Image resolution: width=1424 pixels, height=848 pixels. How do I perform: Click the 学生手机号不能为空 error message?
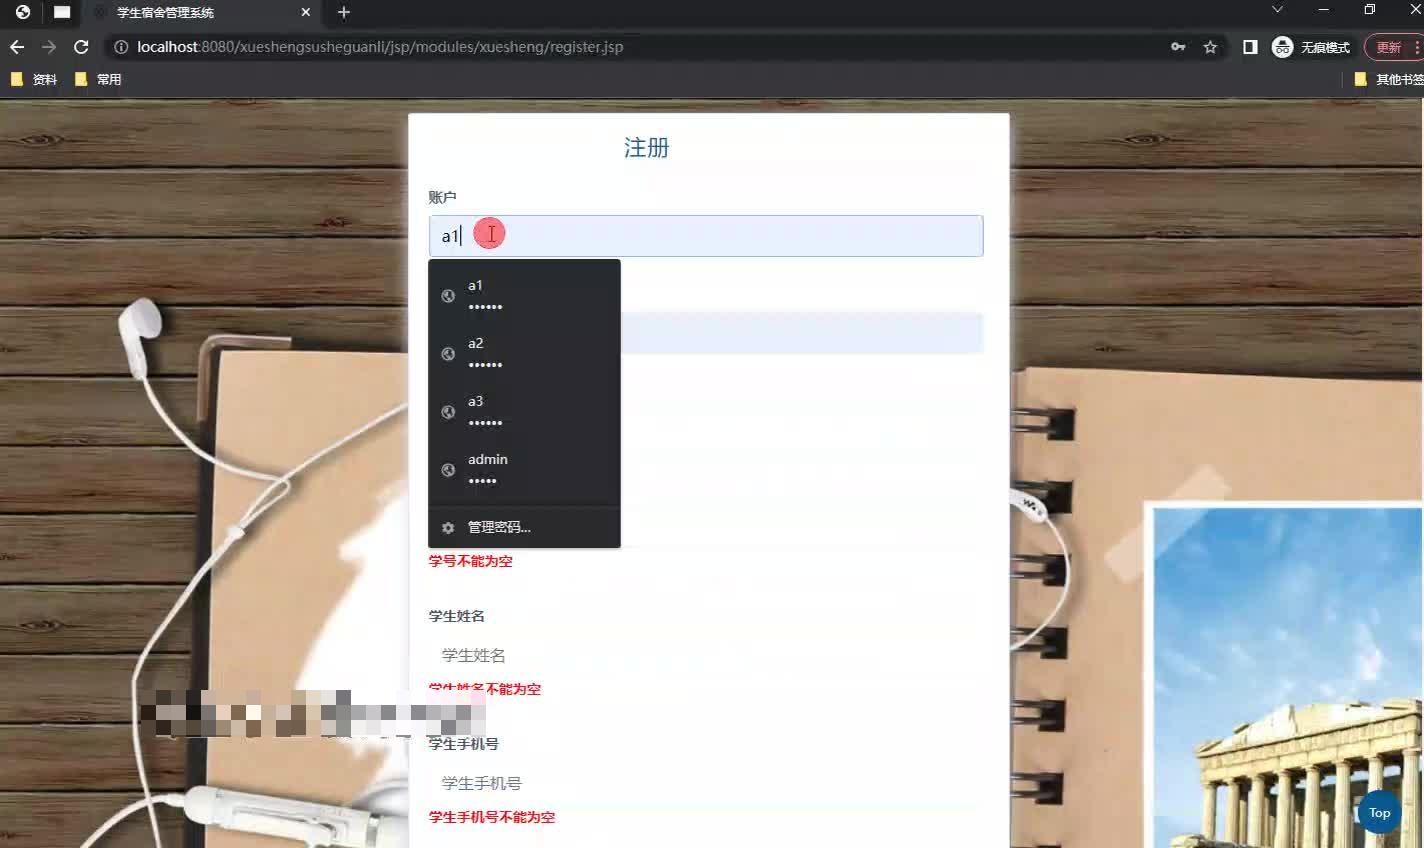tap(491, 817)
